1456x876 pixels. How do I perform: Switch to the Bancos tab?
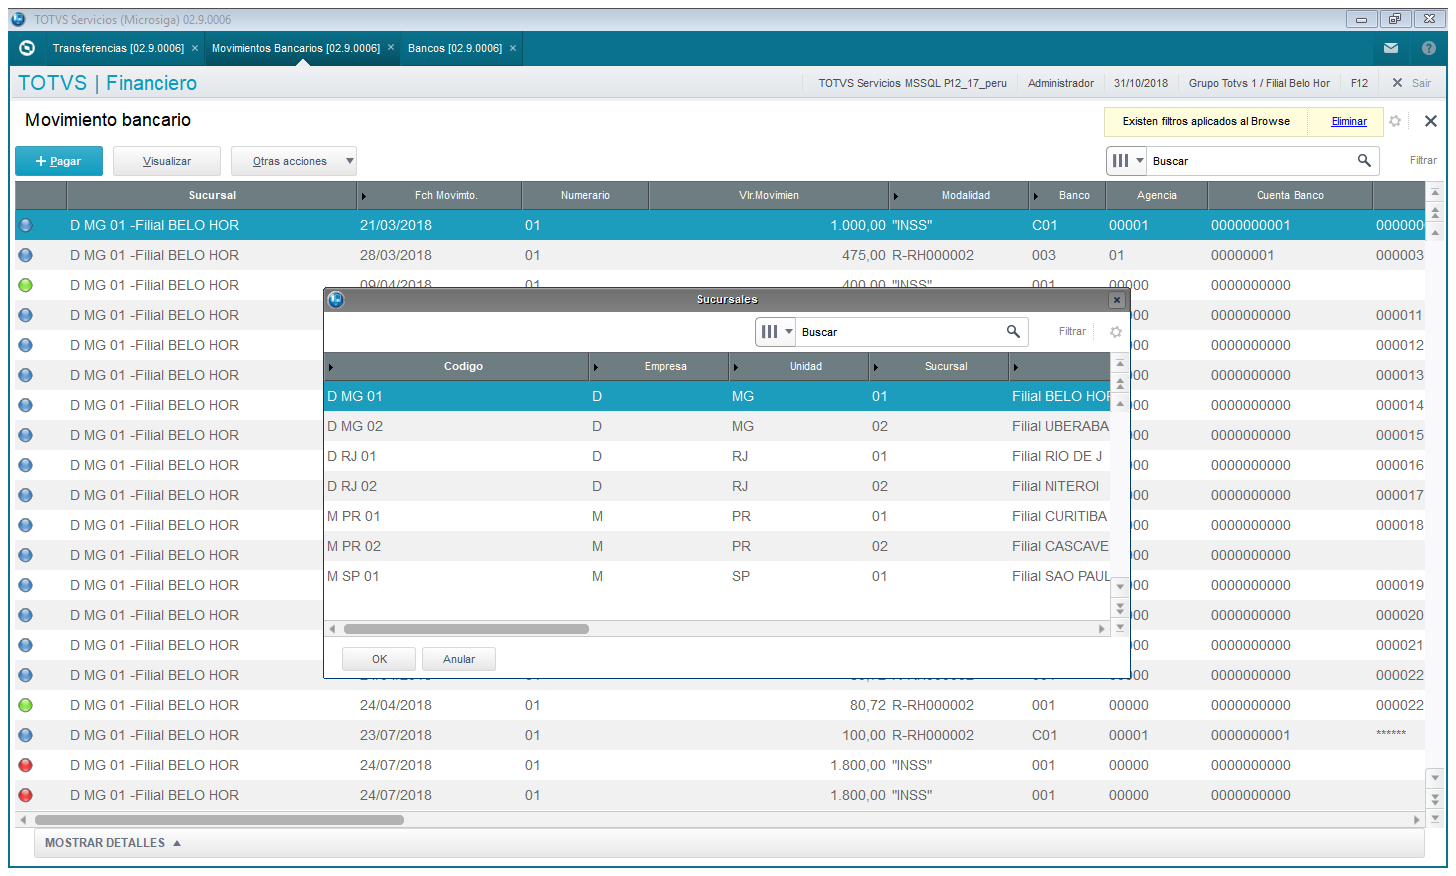[455, 48]
